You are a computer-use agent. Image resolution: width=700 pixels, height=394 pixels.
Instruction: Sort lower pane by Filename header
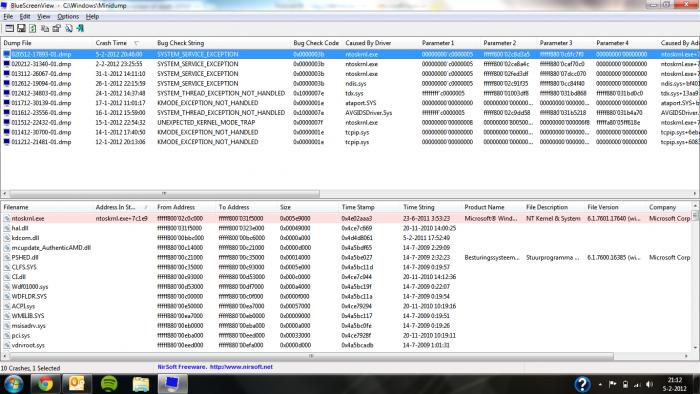[46, 207]
